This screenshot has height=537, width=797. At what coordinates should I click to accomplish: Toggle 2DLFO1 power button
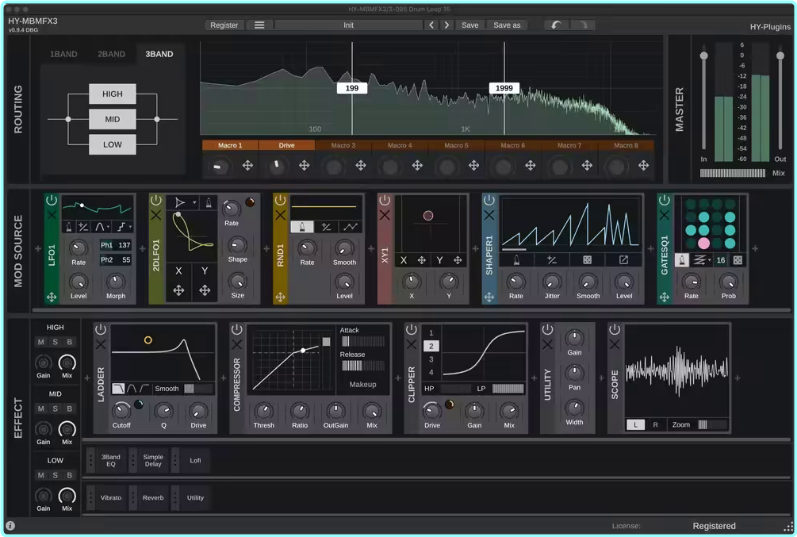point(156,200)
